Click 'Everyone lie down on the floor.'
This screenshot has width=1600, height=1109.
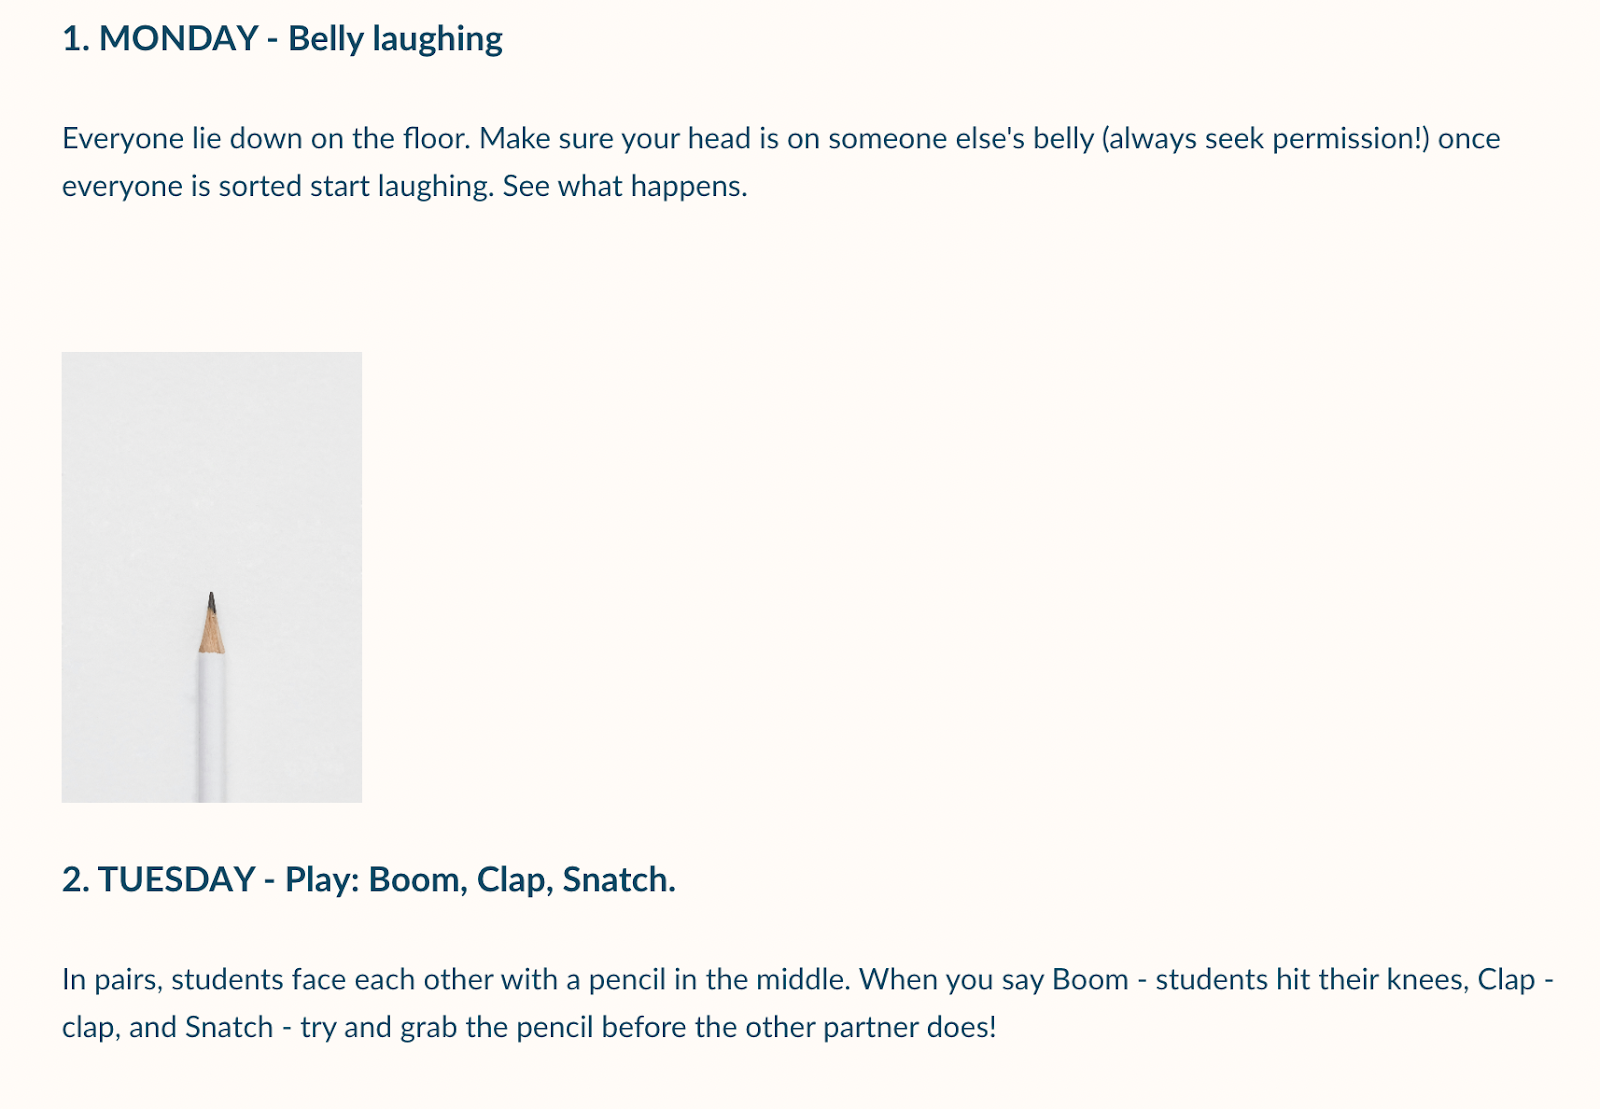(x=266, y=138)
